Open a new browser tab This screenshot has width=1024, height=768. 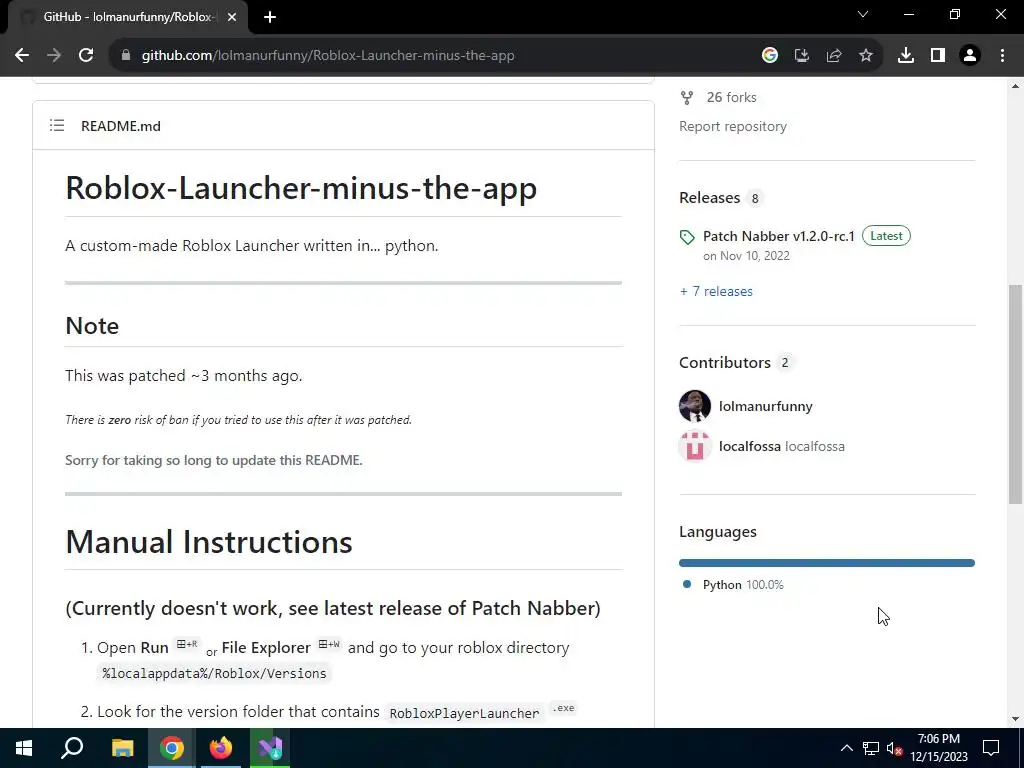click(x=270, y=17)
